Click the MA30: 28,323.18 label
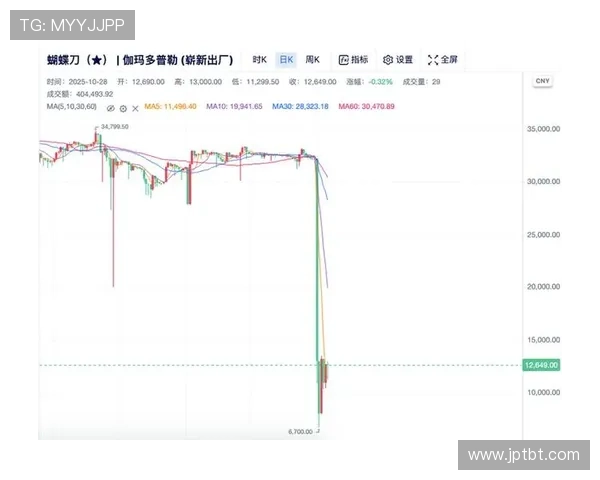 (x=300, y=106)
